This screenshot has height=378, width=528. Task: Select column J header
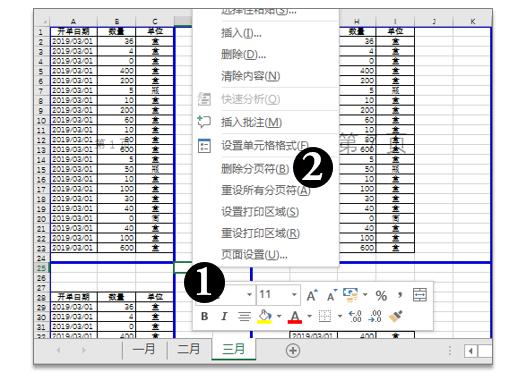434,21
